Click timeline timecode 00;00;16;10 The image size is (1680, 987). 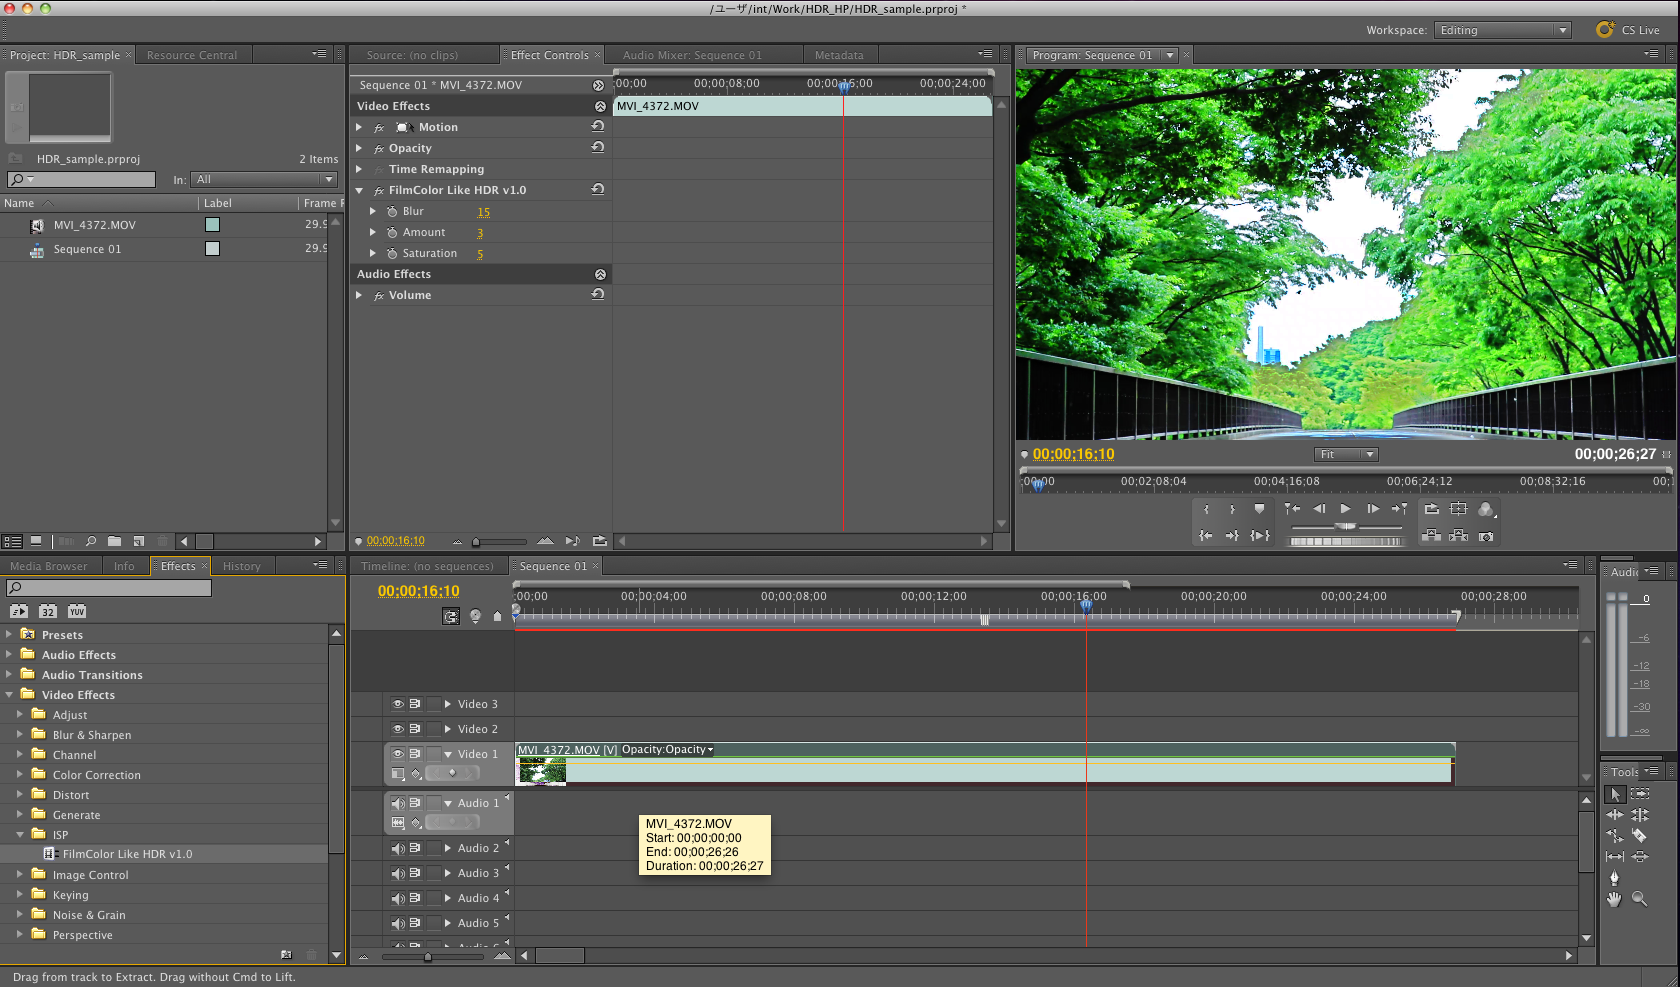tap(419, 591)
